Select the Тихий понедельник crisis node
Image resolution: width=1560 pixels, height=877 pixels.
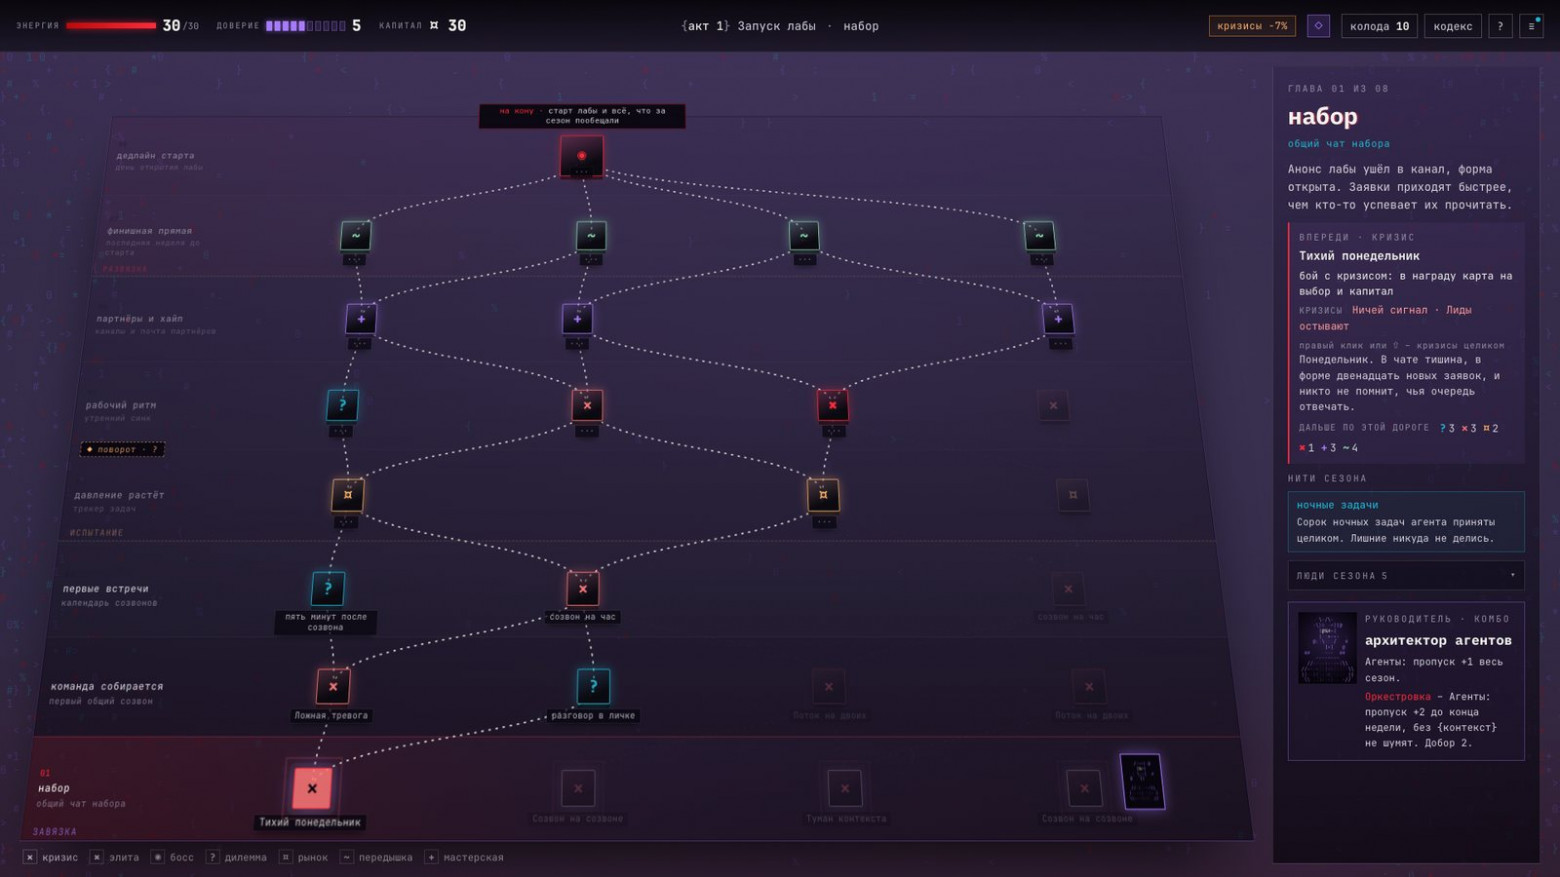312,788
